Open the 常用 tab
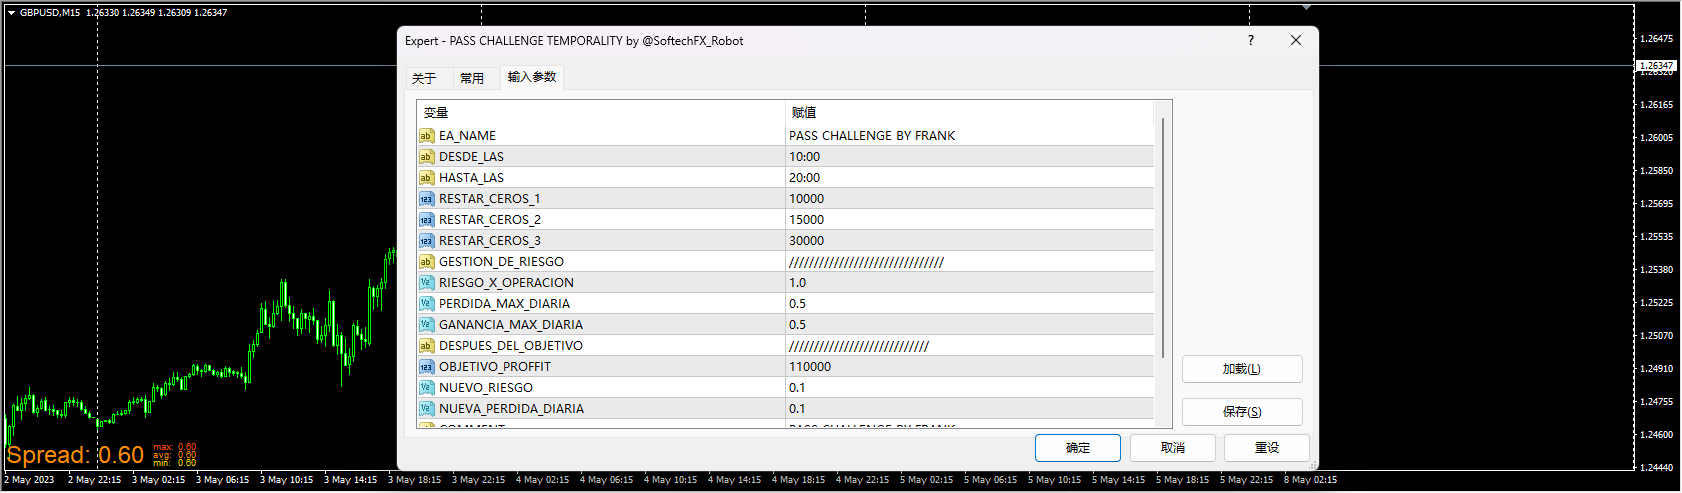Viewport: 1682px width, 493px height. click(x=472, y=78)
